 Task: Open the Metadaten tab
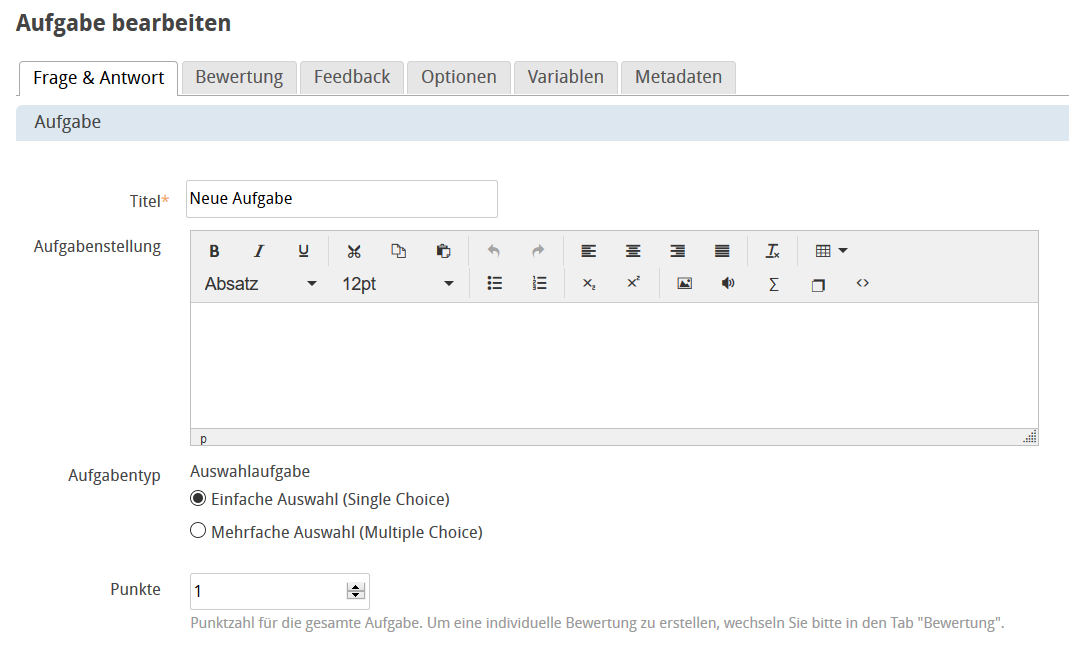pyautogui.click(x=677, y=76)
